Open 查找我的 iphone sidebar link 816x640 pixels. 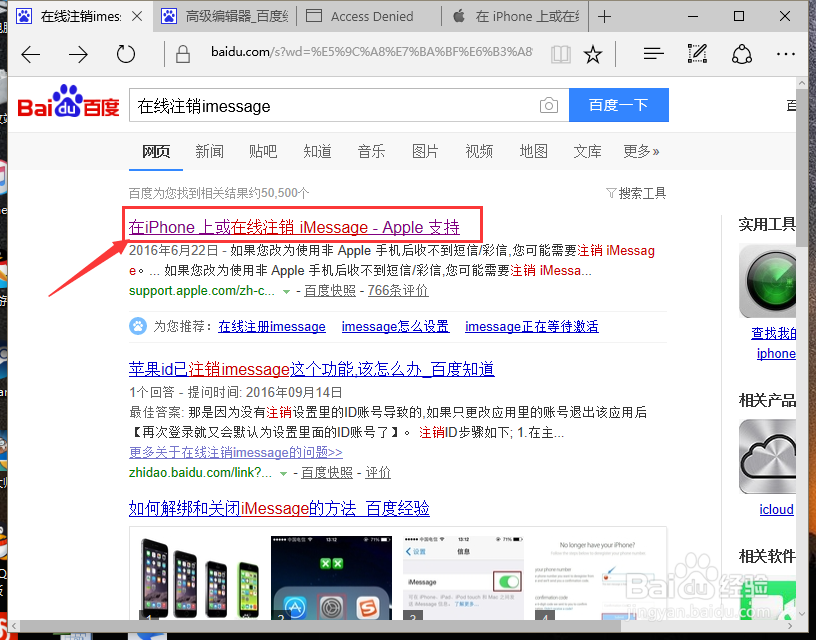click(774, 343)
